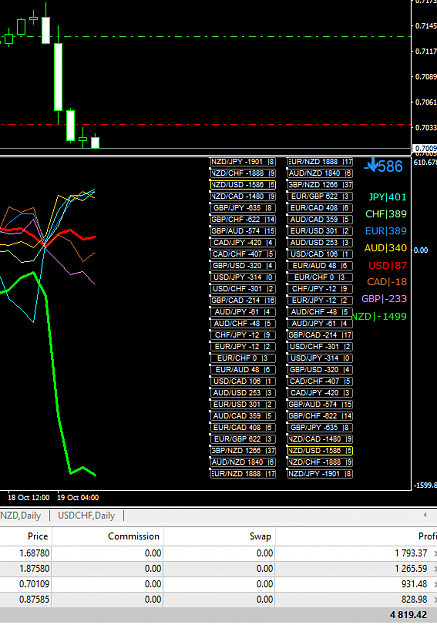Click NZD/CAD -1480 in the left pair list

[243, 197]
